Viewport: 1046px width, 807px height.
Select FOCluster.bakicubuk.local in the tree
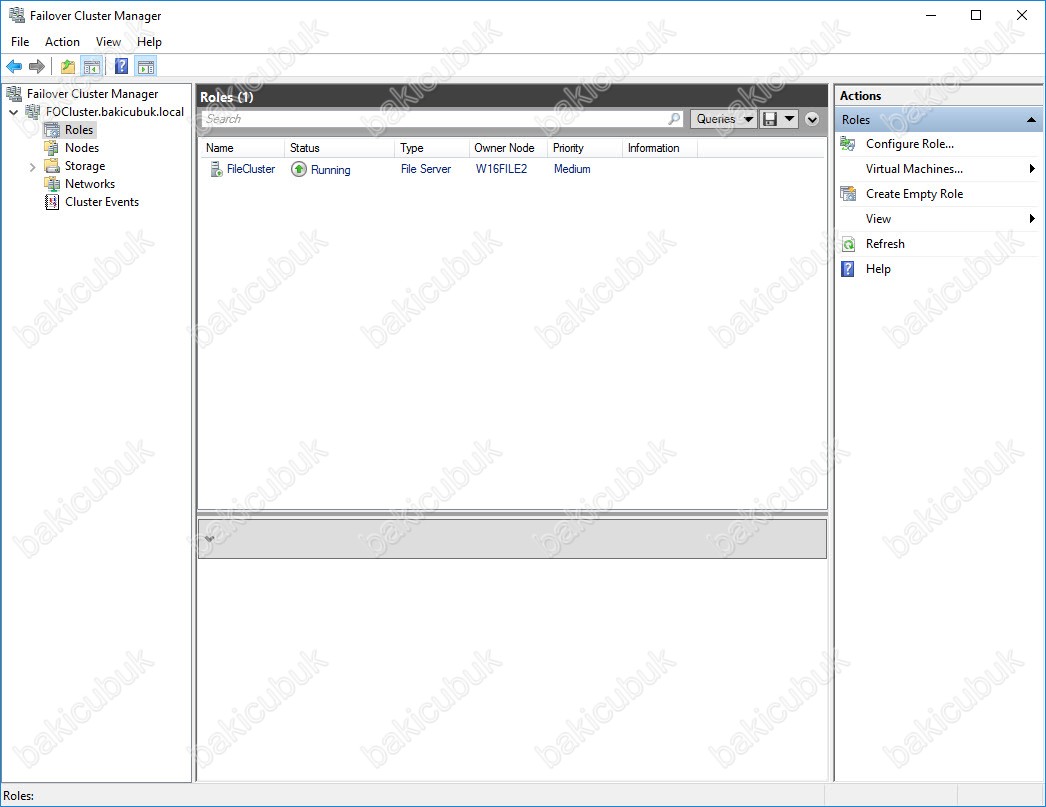point(115,112)
